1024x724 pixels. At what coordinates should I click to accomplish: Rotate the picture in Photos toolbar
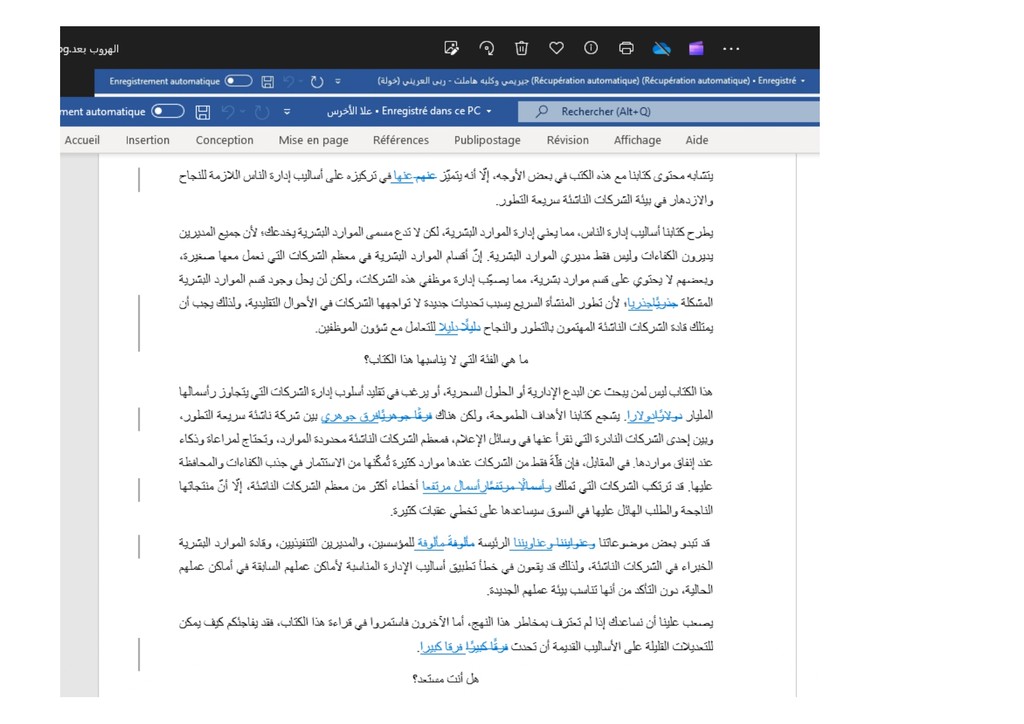[x=487, y=48]
